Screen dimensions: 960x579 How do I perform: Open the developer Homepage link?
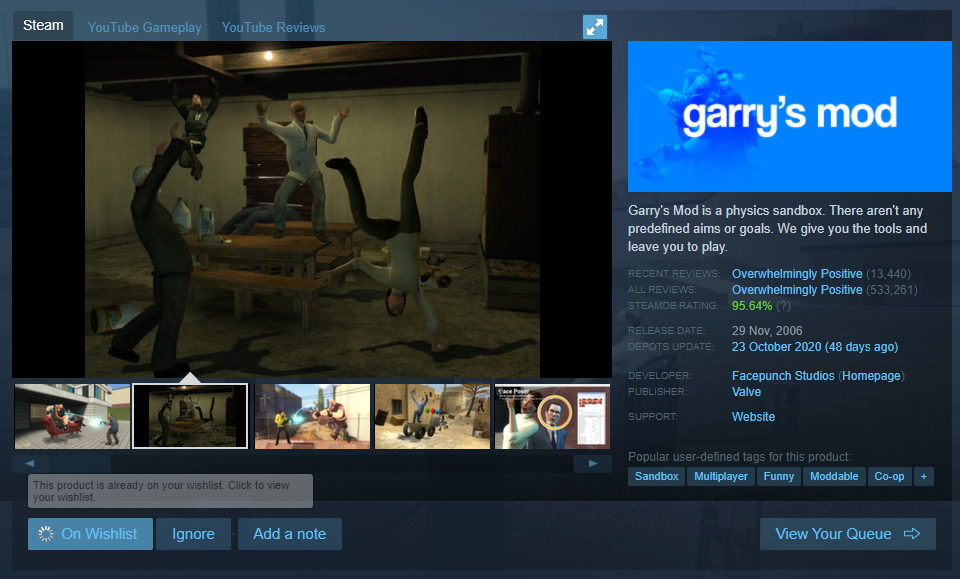click(871, 376)
